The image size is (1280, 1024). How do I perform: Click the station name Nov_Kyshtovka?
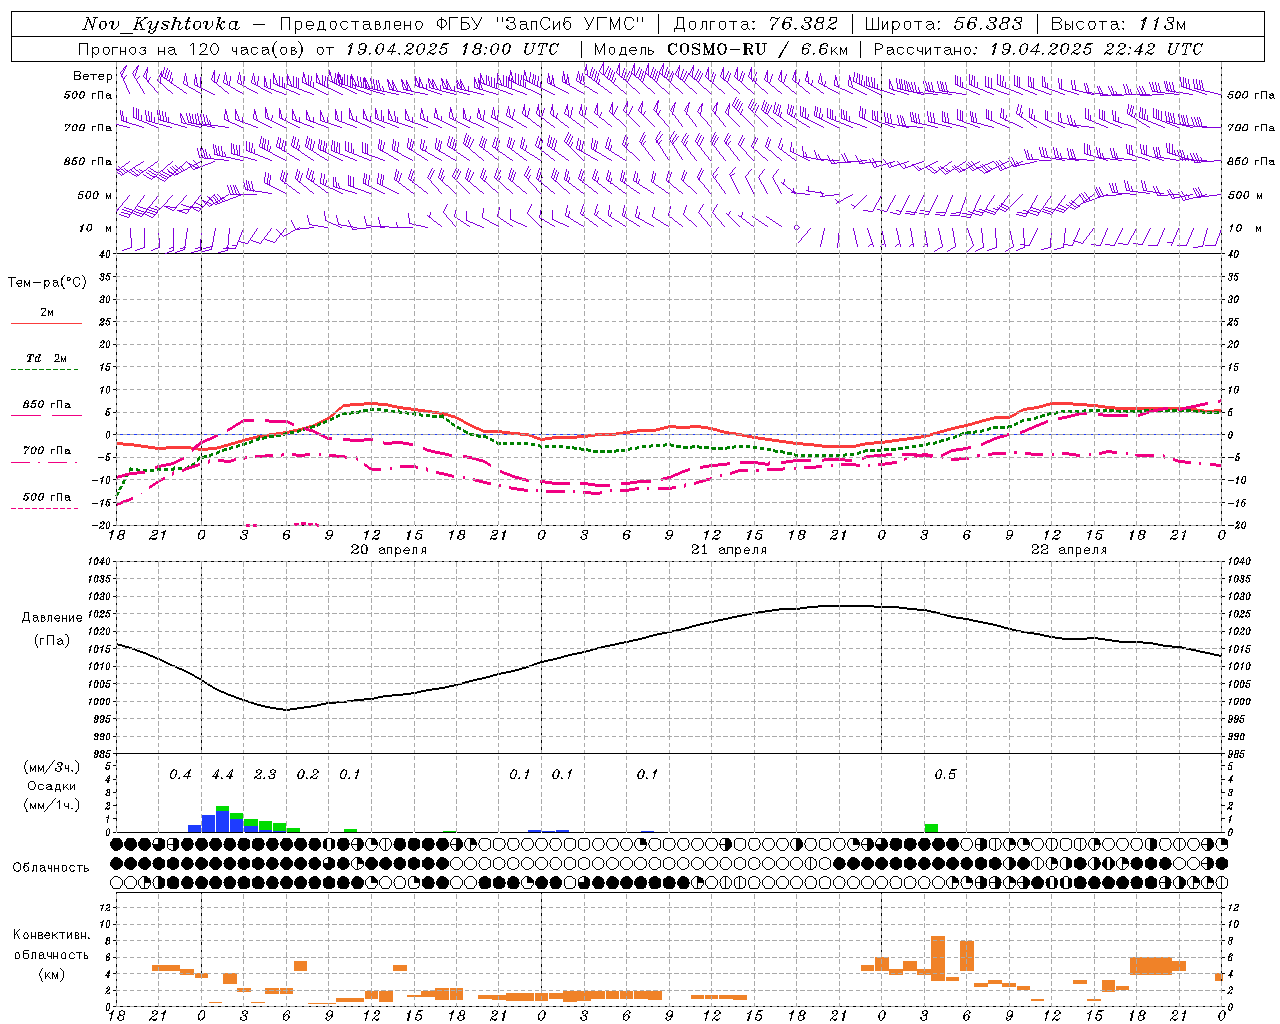coord(161,24)
